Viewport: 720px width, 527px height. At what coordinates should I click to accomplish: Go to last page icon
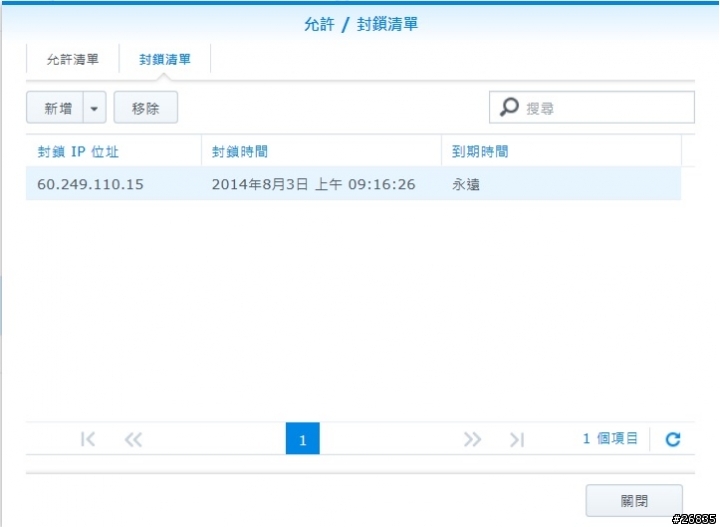[517, 439]
